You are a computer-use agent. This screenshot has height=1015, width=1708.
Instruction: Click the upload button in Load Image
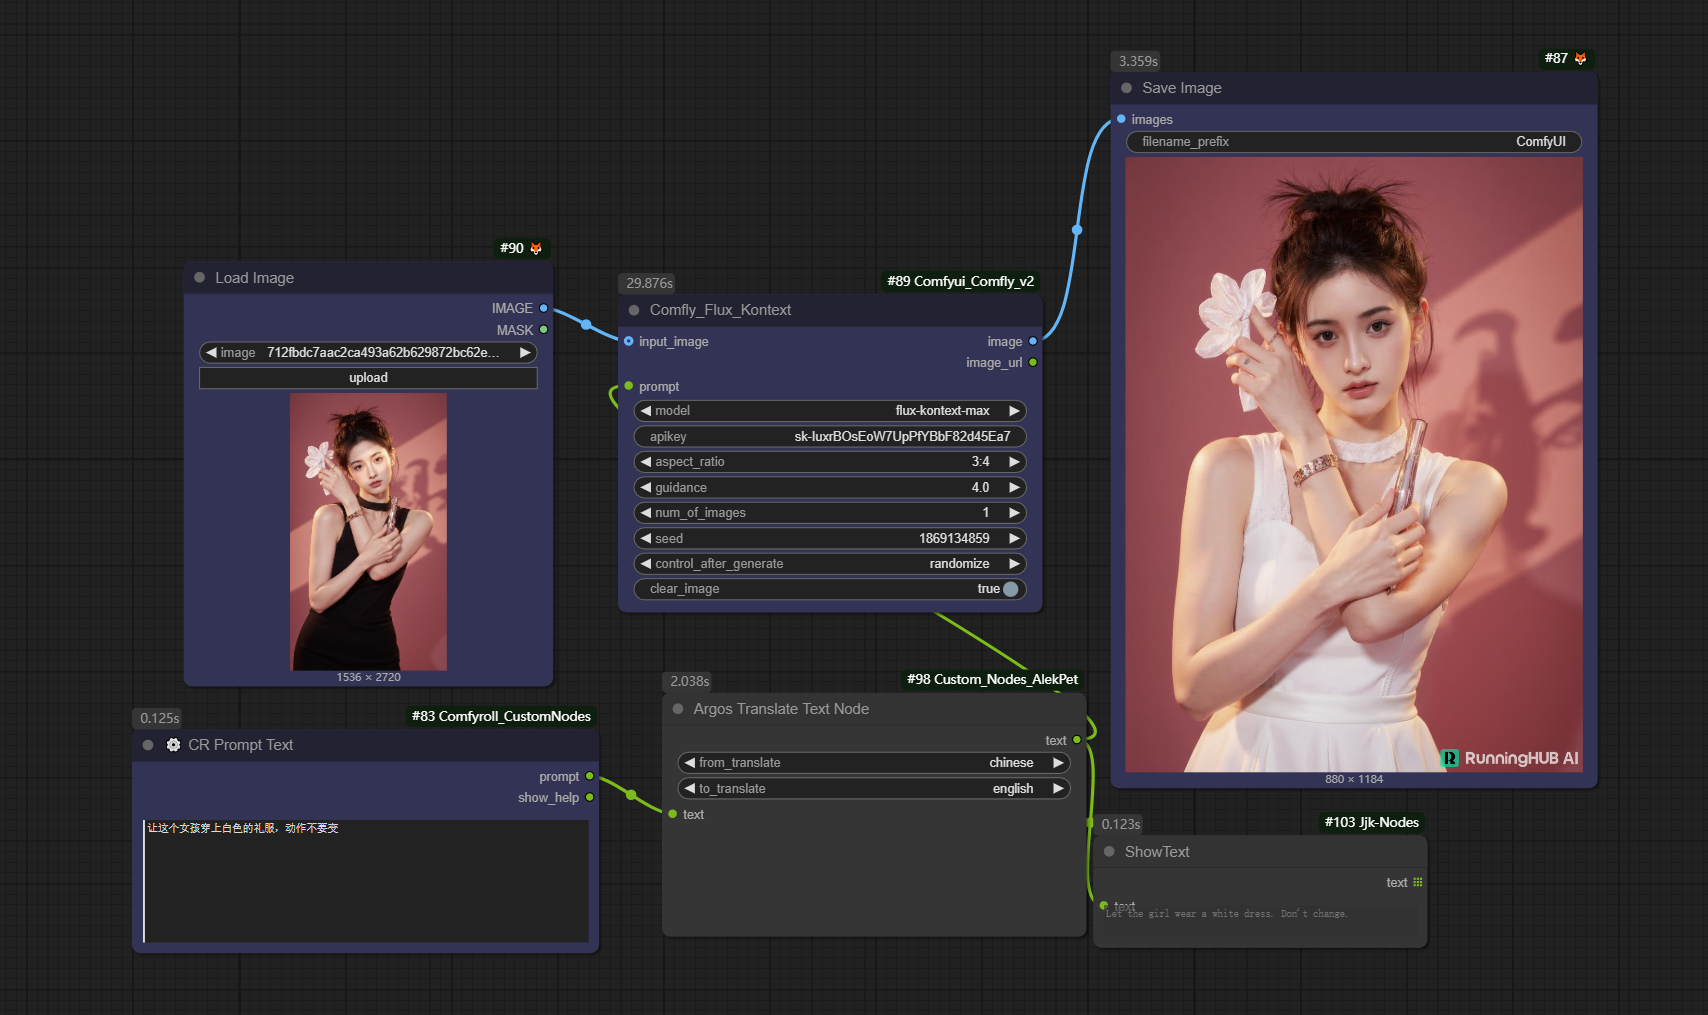tap(368, 378)
